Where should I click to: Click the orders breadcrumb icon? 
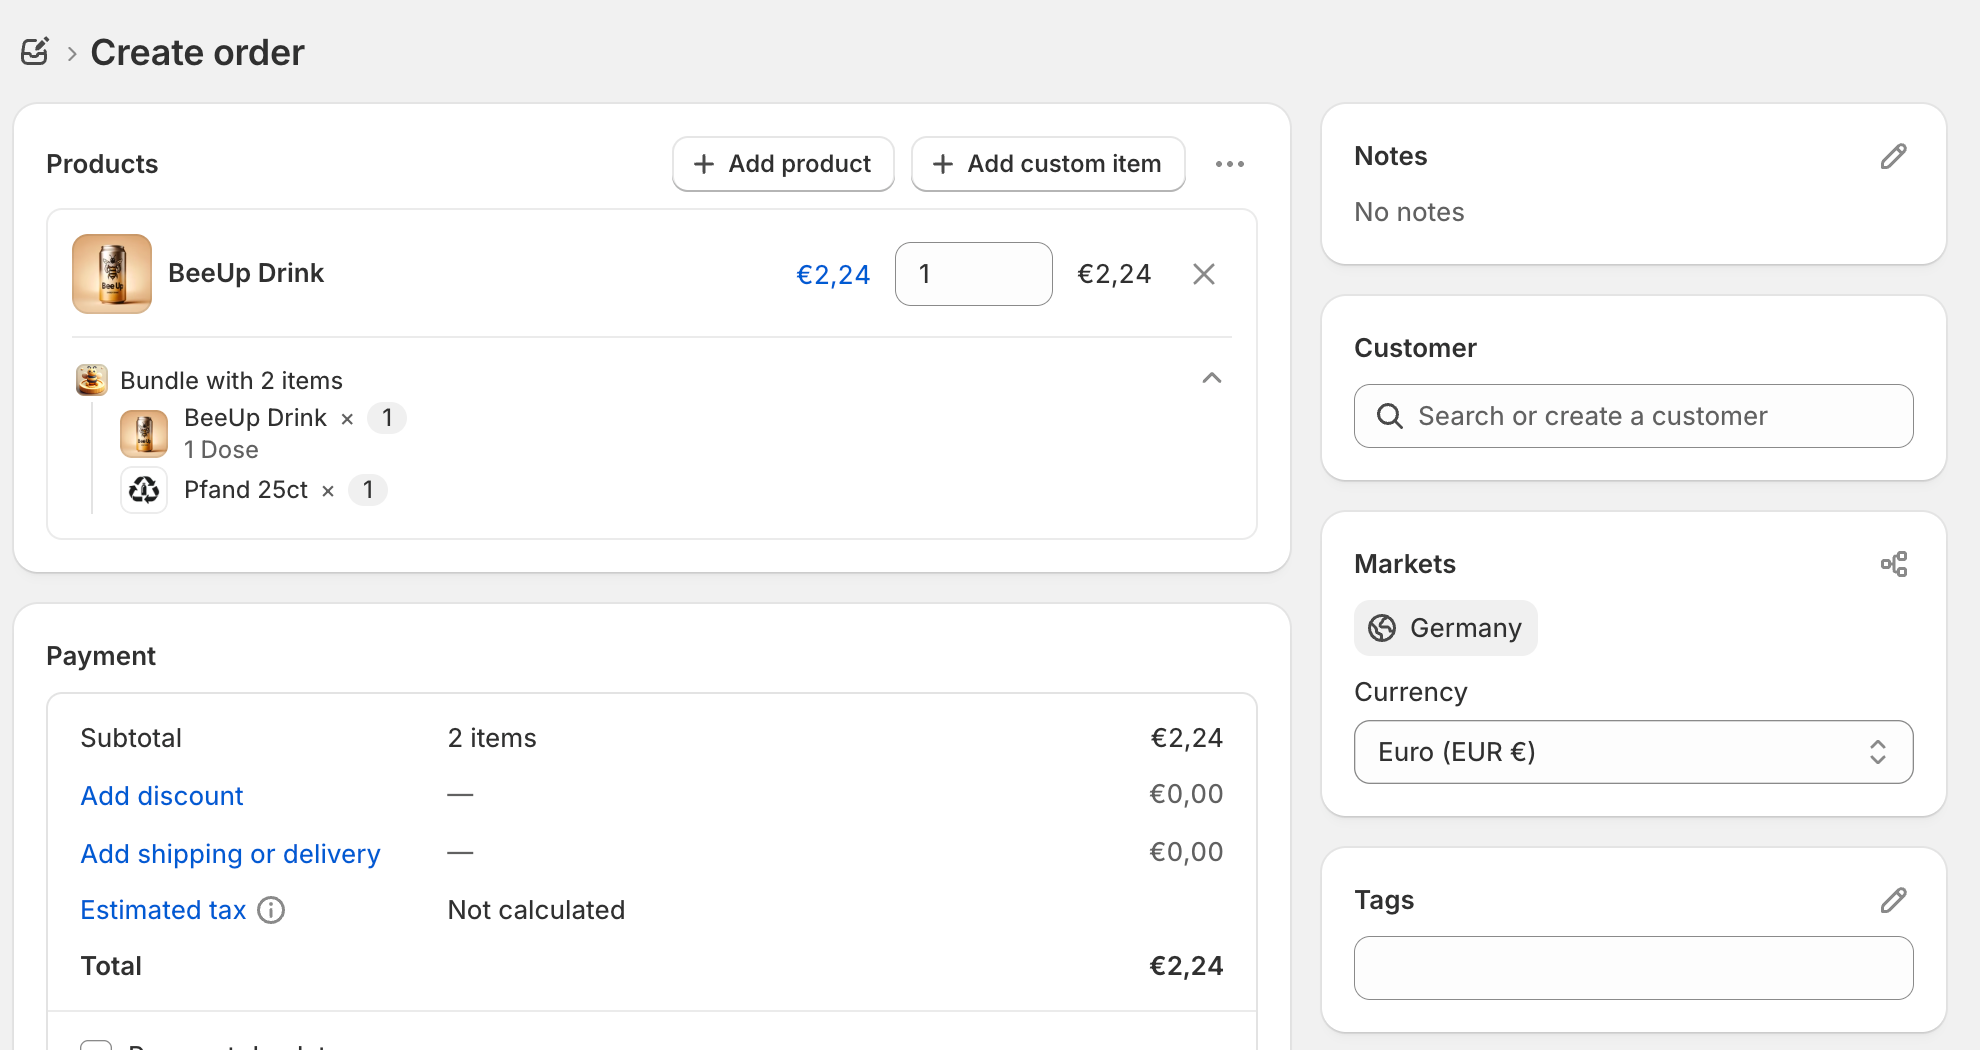click(x=35, y=51)
